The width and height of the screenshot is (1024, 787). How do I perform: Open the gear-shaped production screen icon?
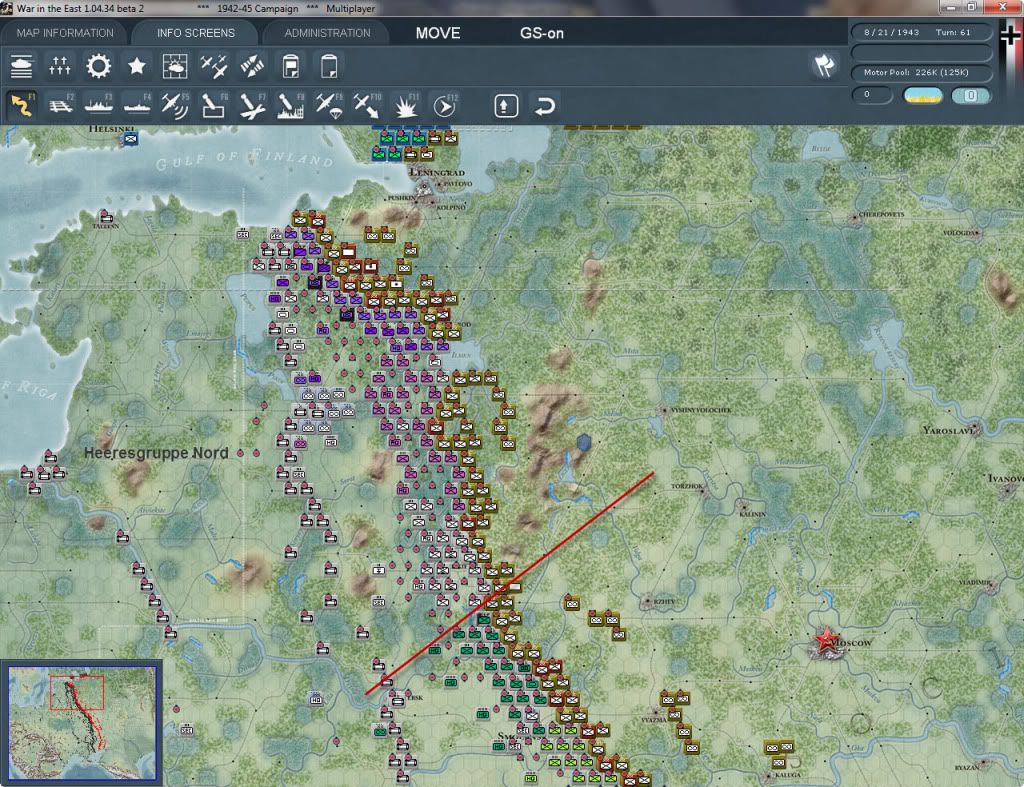(x=99, y=67)
